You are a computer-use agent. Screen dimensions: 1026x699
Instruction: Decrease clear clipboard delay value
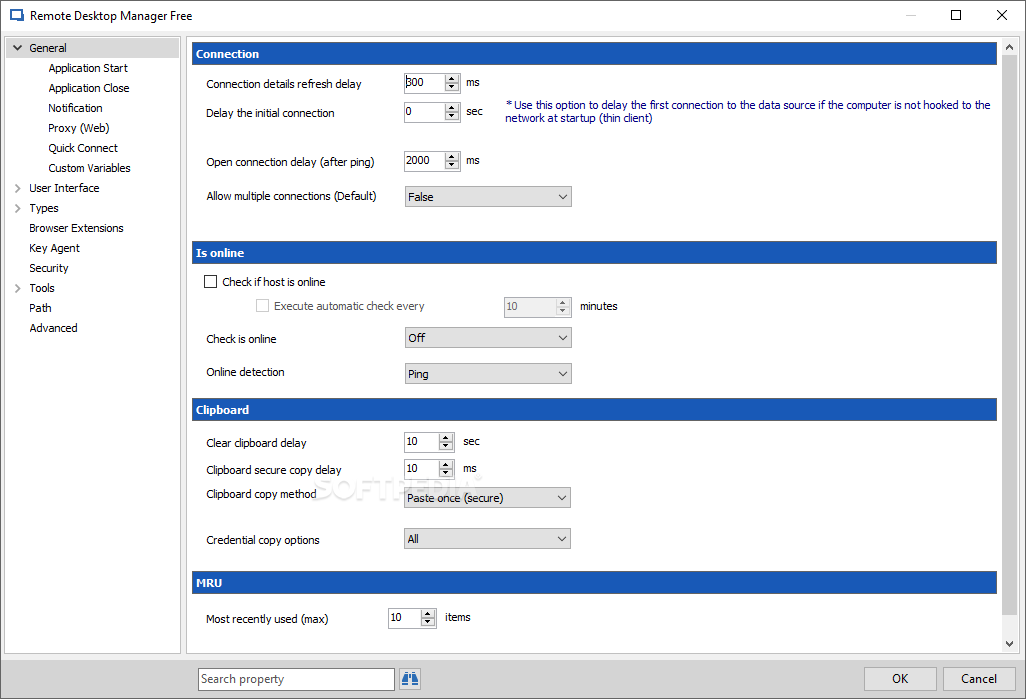[446, 446]
